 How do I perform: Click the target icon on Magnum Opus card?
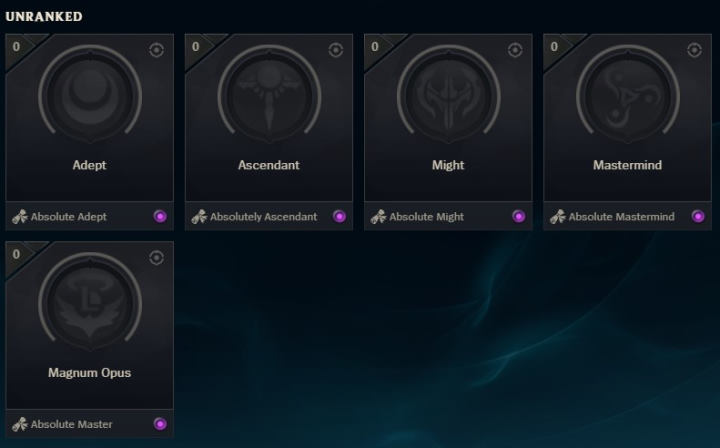(x=157, y=258)
